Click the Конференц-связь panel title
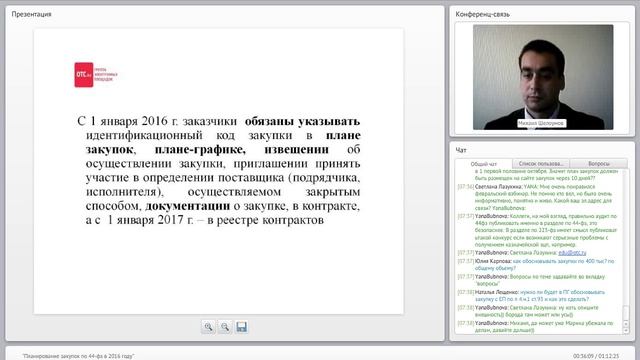This screenshot has height=360, width=640. click(x=482, y=14)
